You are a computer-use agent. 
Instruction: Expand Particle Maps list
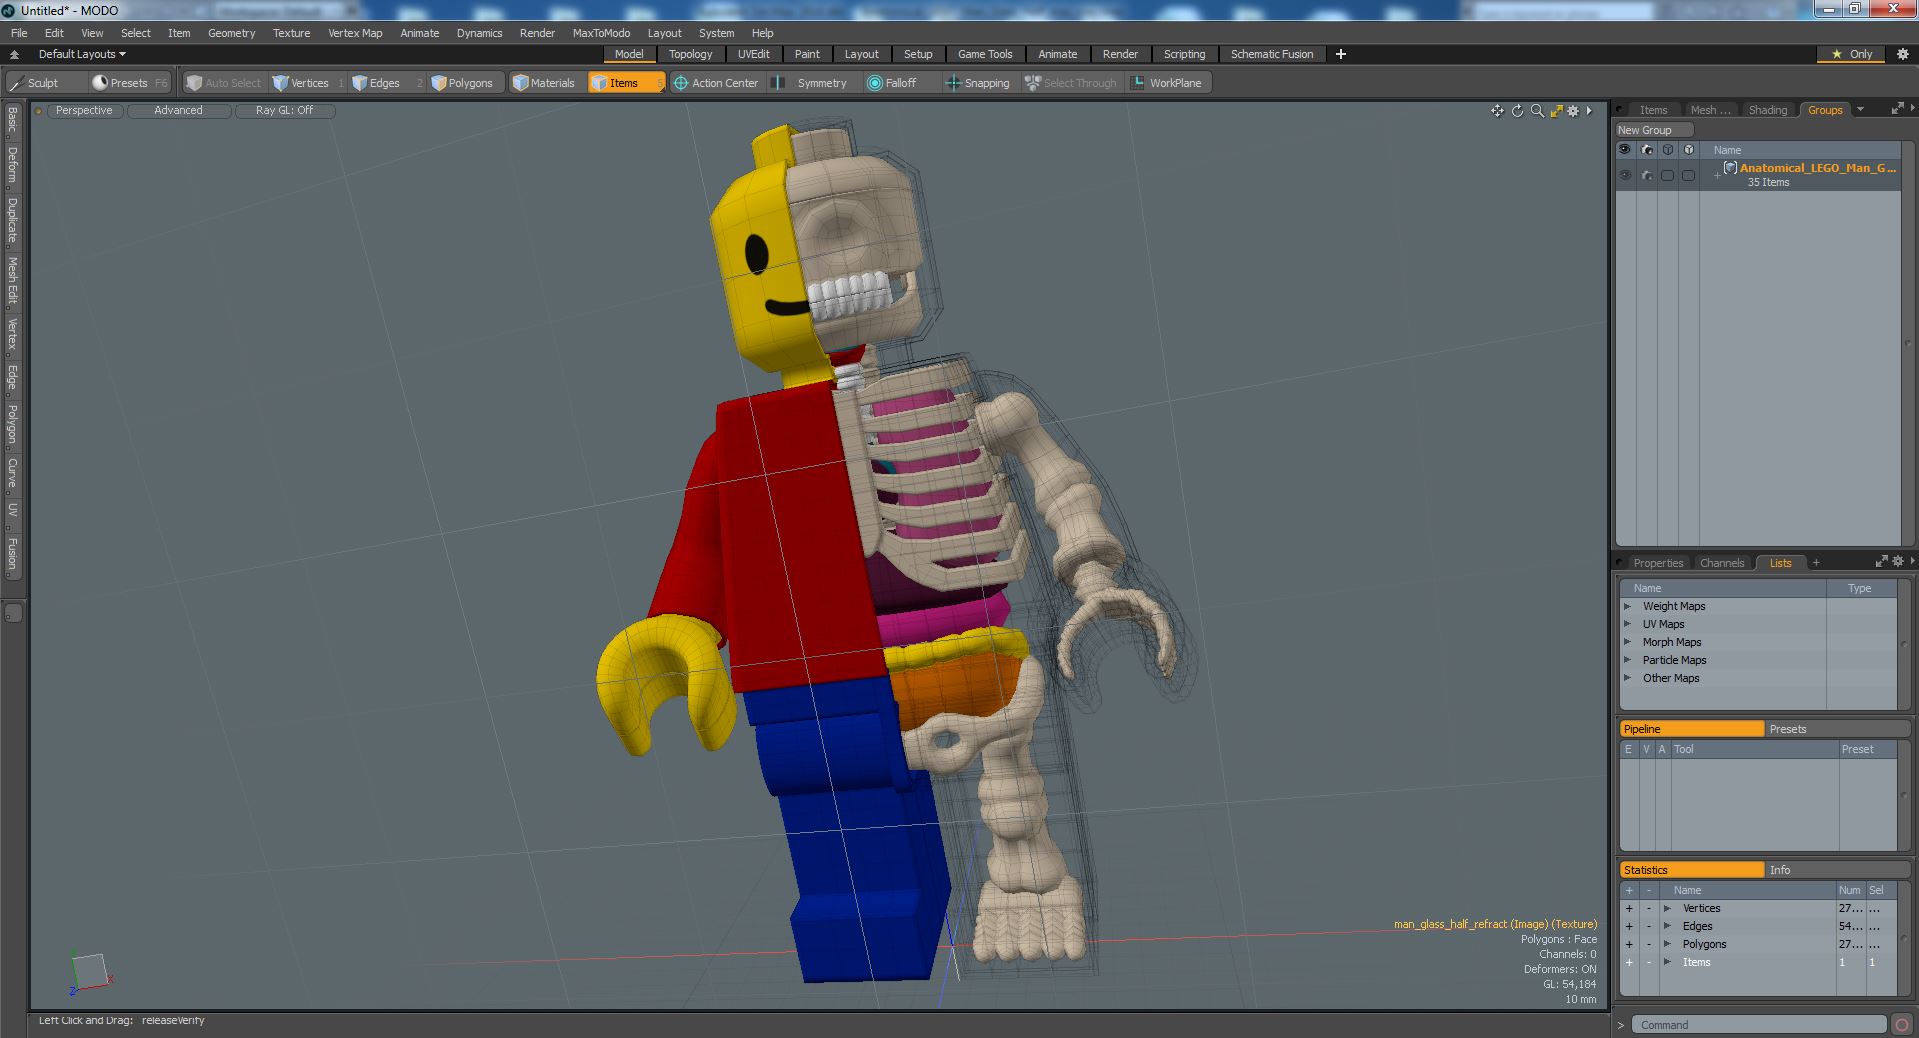pos(1628,660)
